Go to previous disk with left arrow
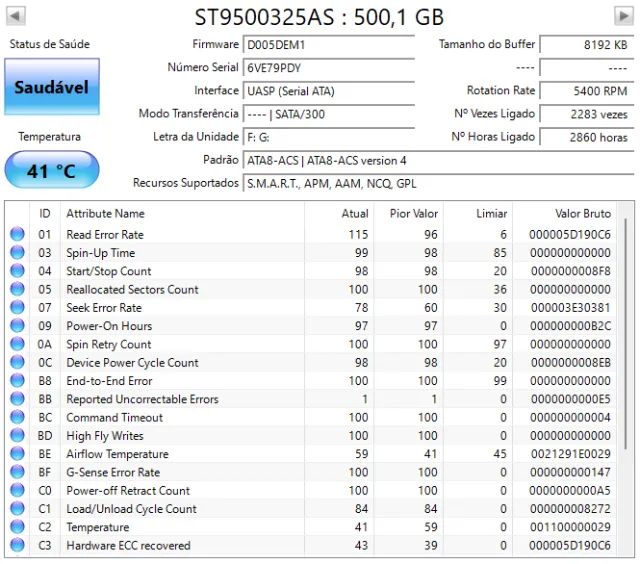This screenshot has width=640, height=564. [x=16, y=16]
